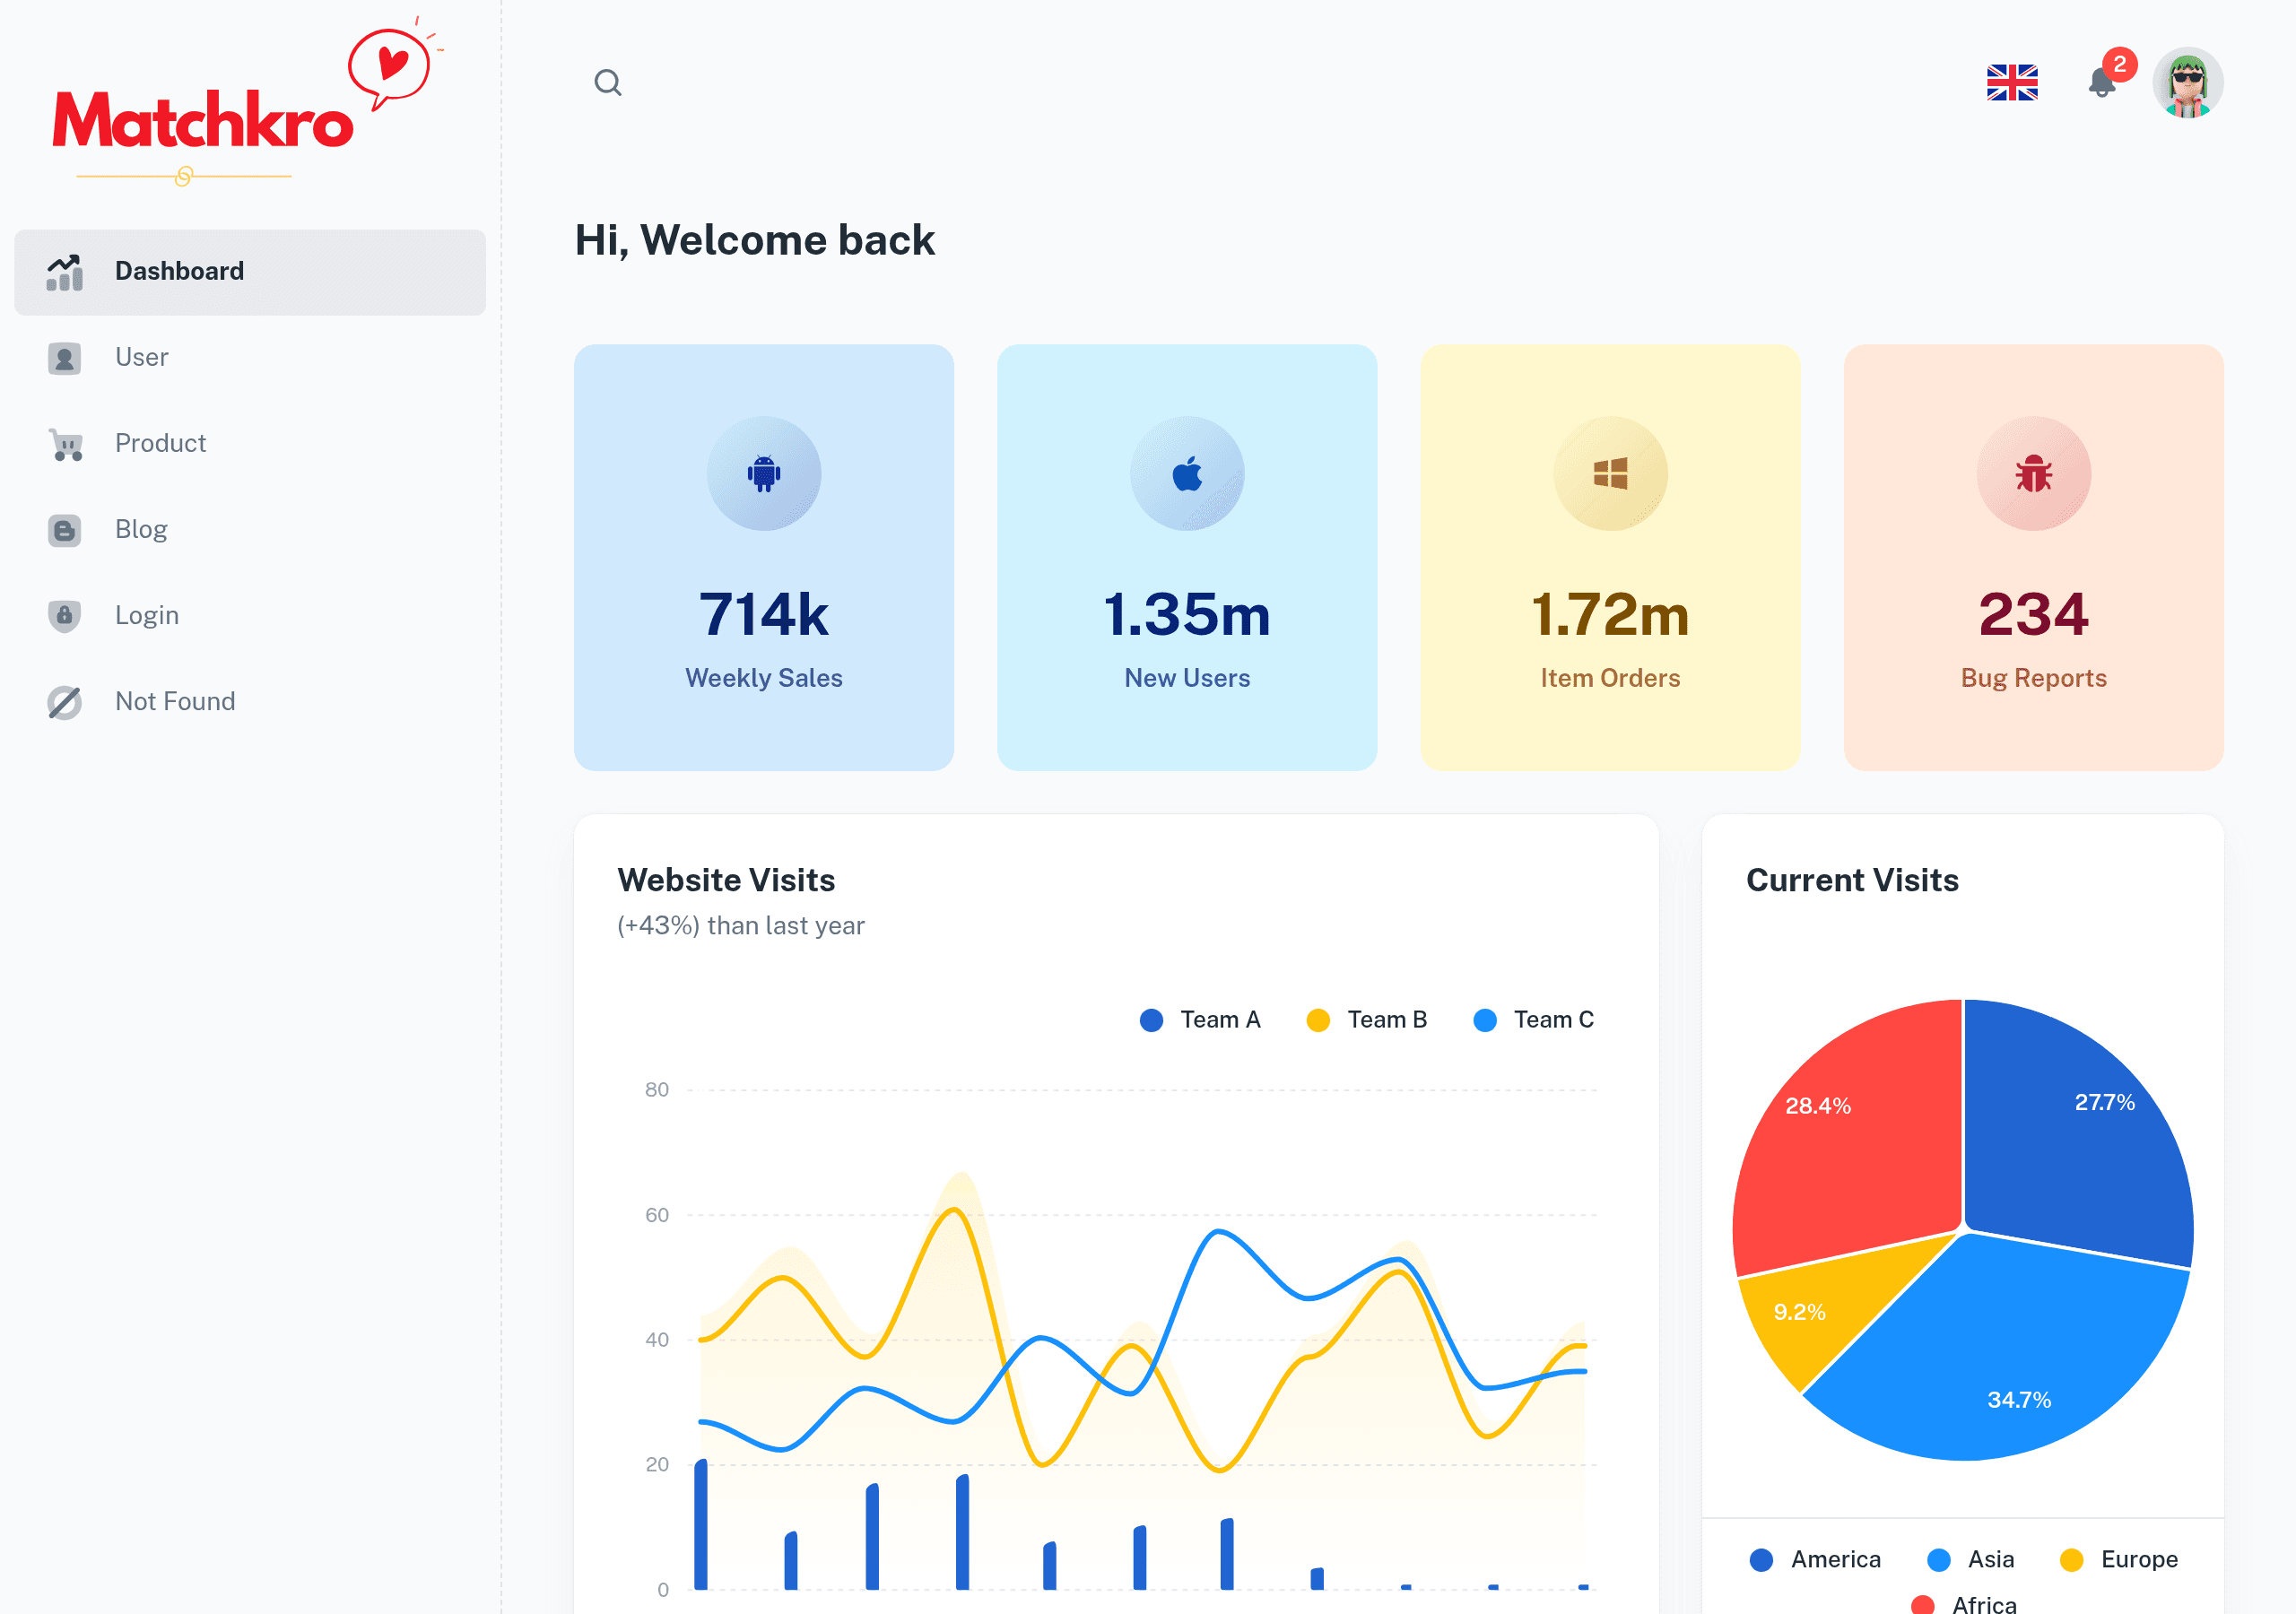Click the Android icon on Weekly Sales card
2296x1614 pixels.
764,473
